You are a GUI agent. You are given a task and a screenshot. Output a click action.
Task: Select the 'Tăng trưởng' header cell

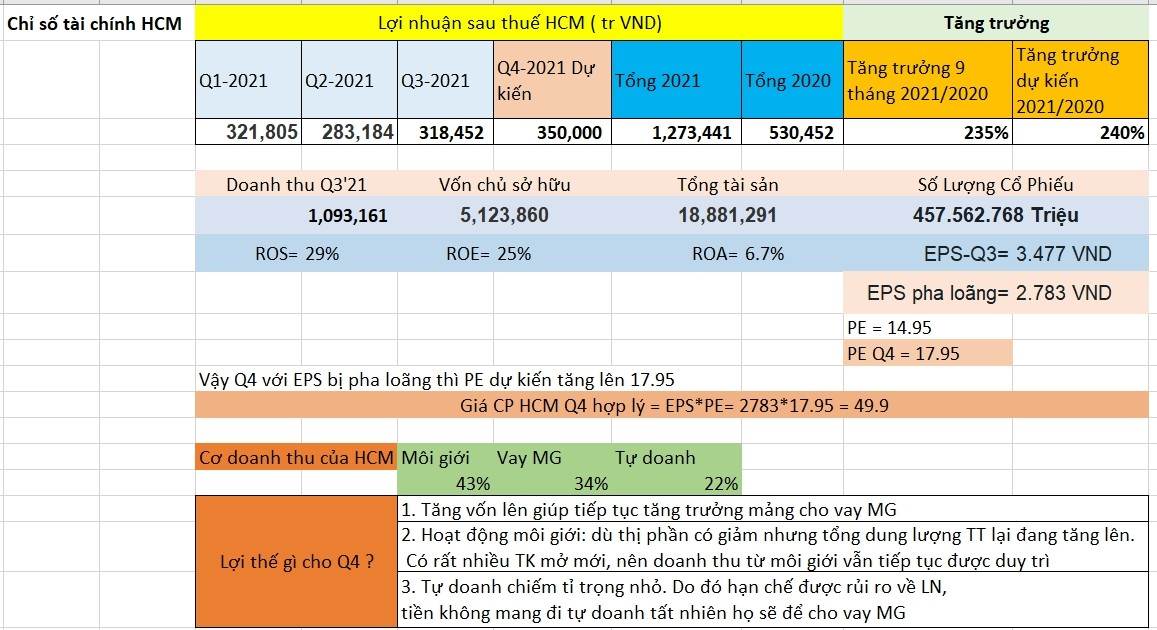point(996,23)
